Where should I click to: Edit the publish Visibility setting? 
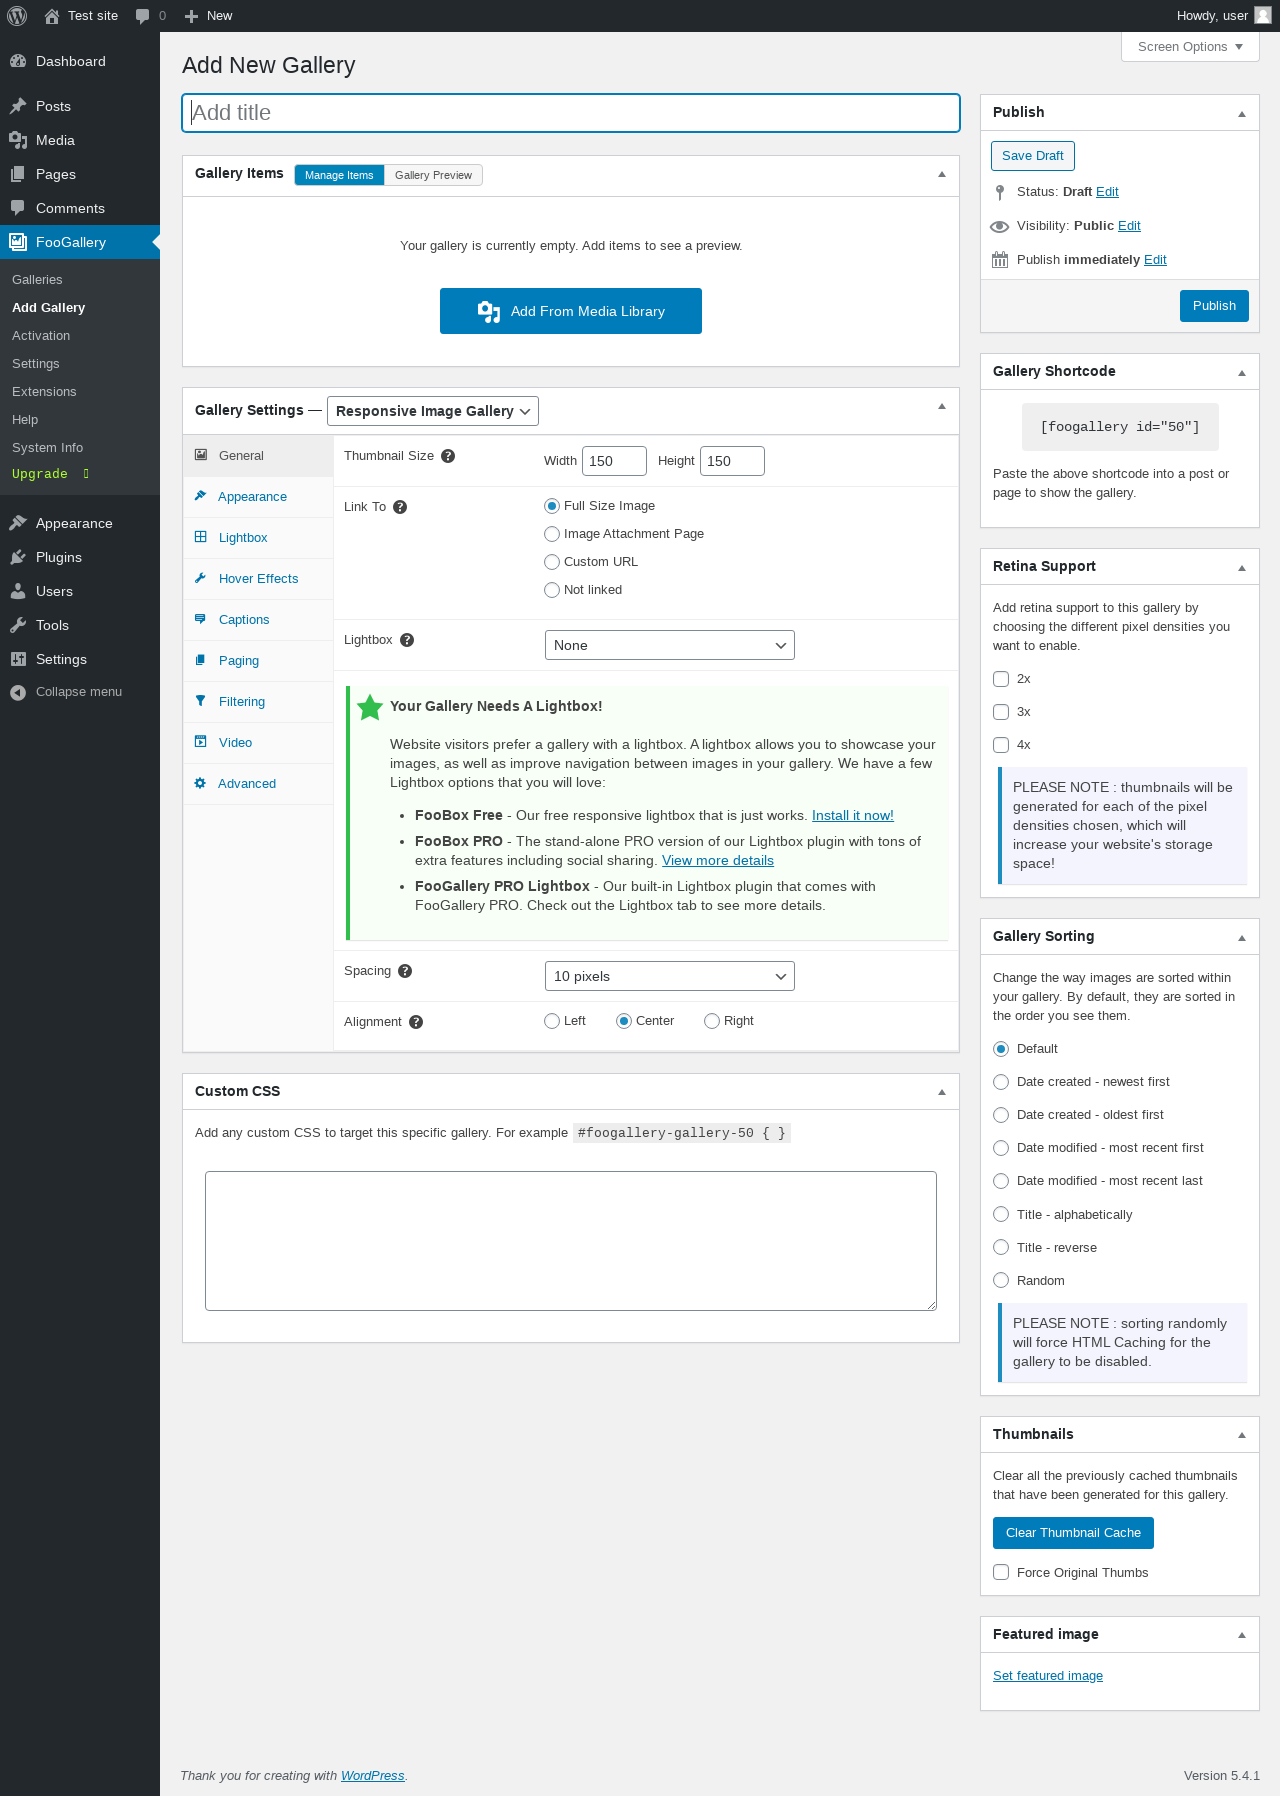[x=1129, y=226]
